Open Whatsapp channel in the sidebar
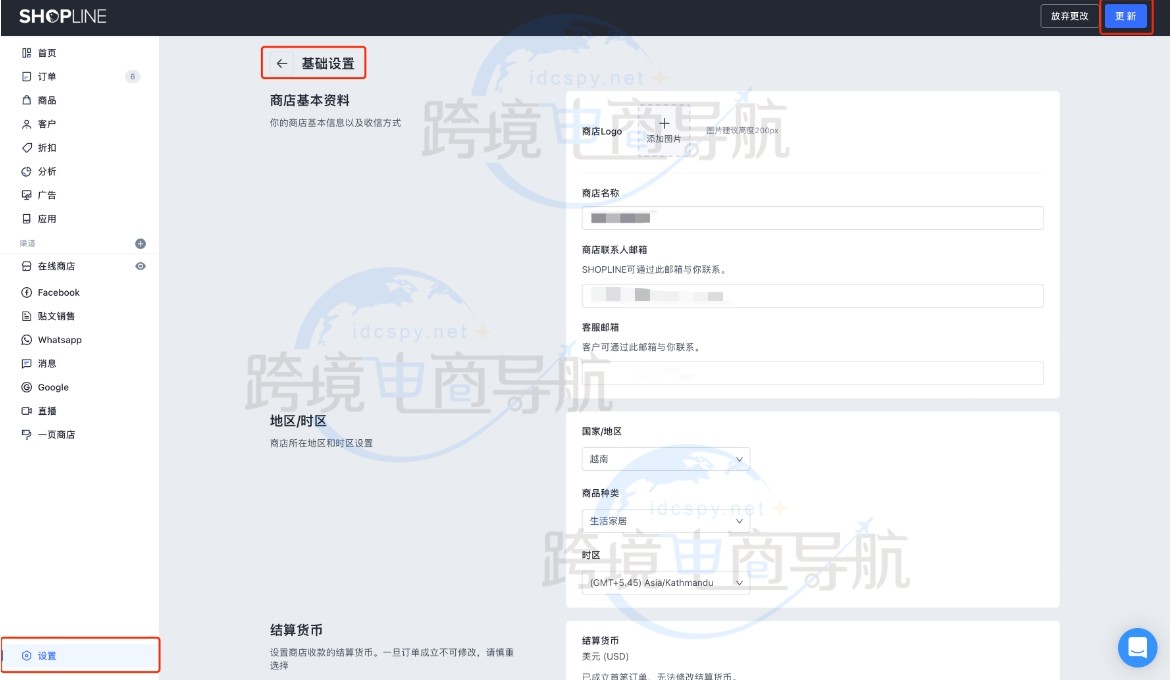Viewport: 1170px width, 680px height. coord(59,340)
